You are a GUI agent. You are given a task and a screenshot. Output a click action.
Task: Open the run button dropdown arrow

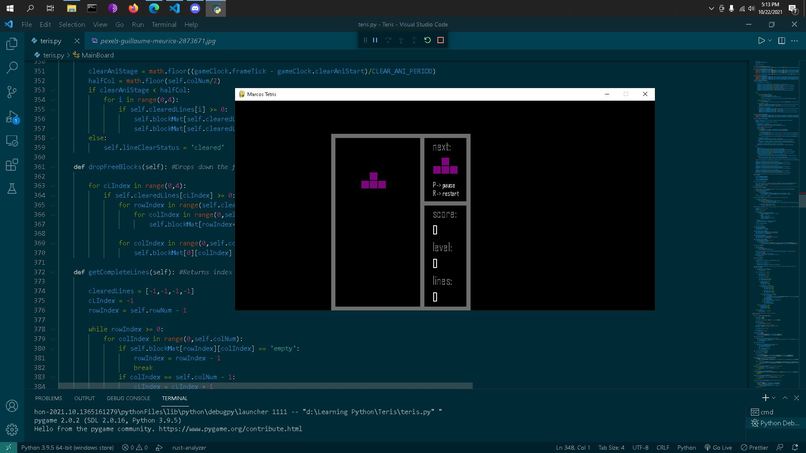770,41
